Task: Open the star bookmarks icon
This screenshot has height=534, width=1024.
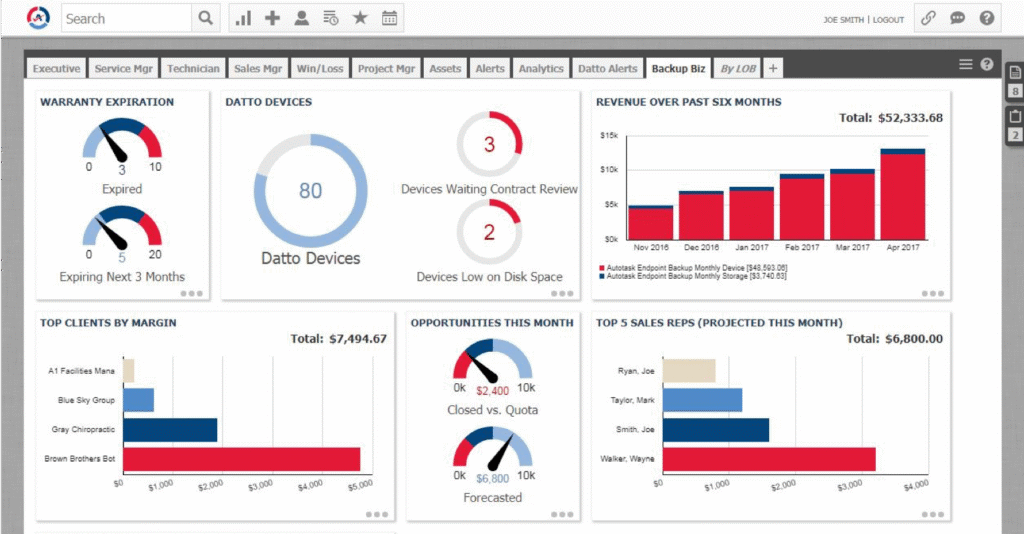Action: (x=360, y=18)
